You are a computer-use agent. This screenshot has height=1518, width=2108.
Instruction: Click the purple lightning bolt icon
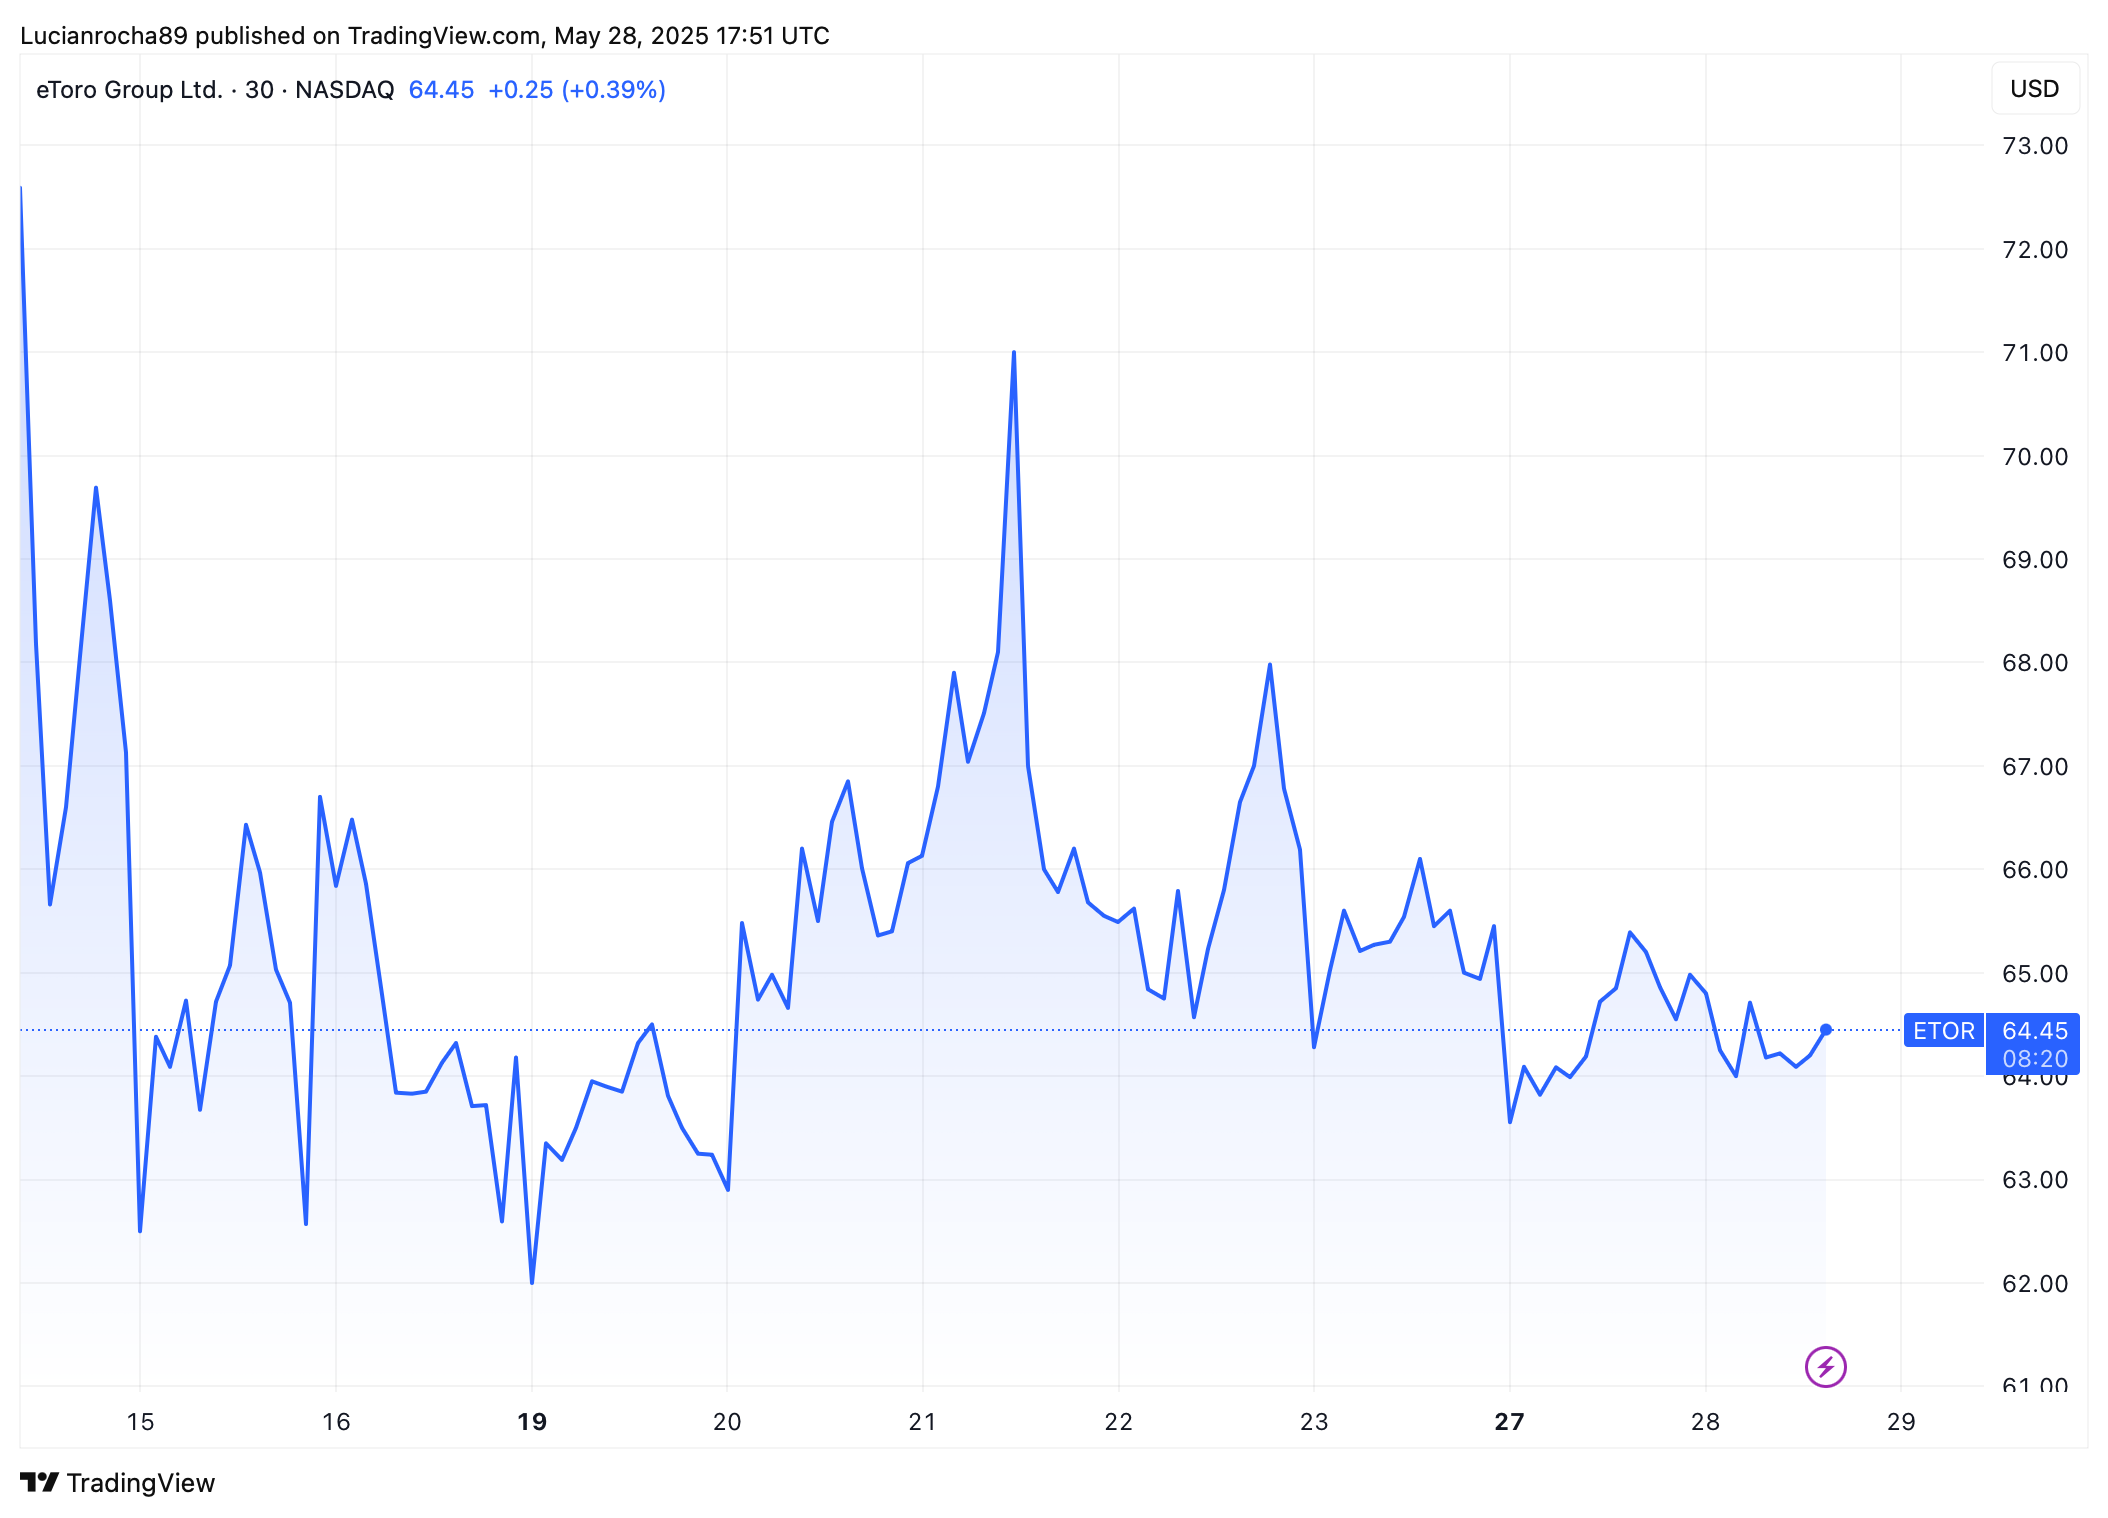[x=1825, y=1366]
